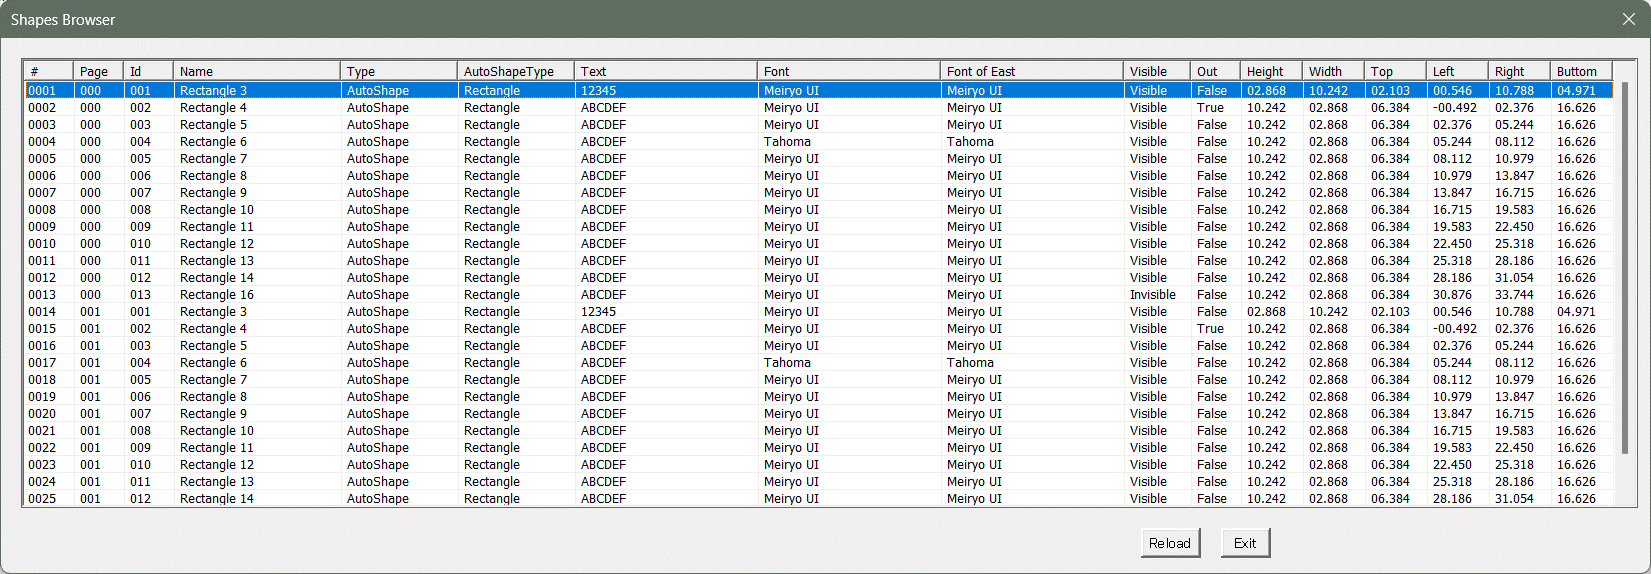Click the vertical scrollbar of the list
This screenshot has width=1651, height=574.
pos(1625,270)
